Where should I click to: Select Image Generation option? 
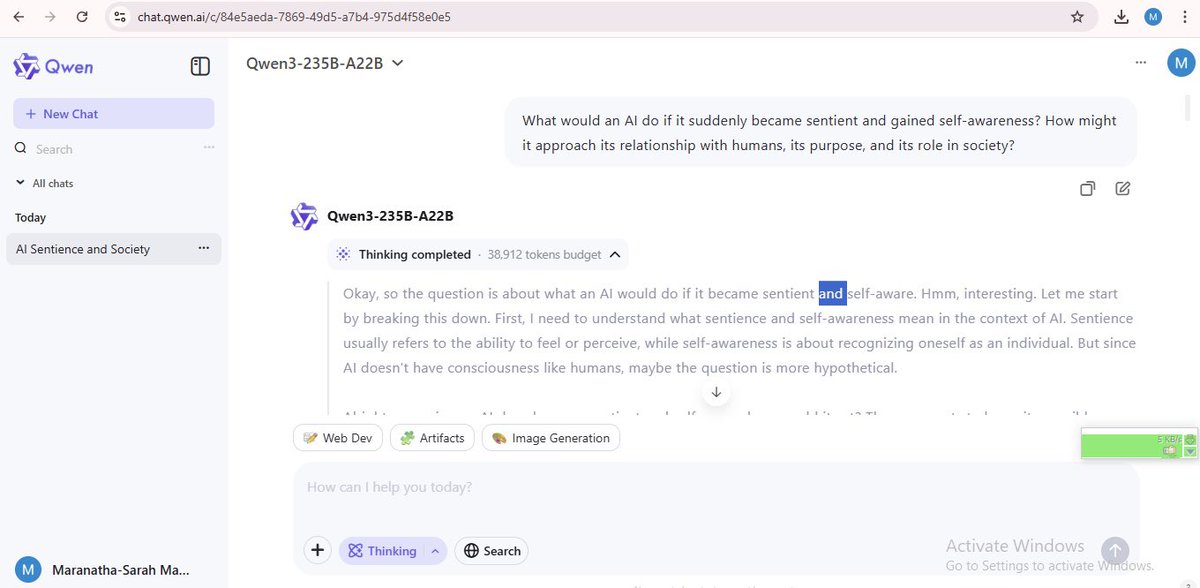pyautogui.click(x=551, y=438)
